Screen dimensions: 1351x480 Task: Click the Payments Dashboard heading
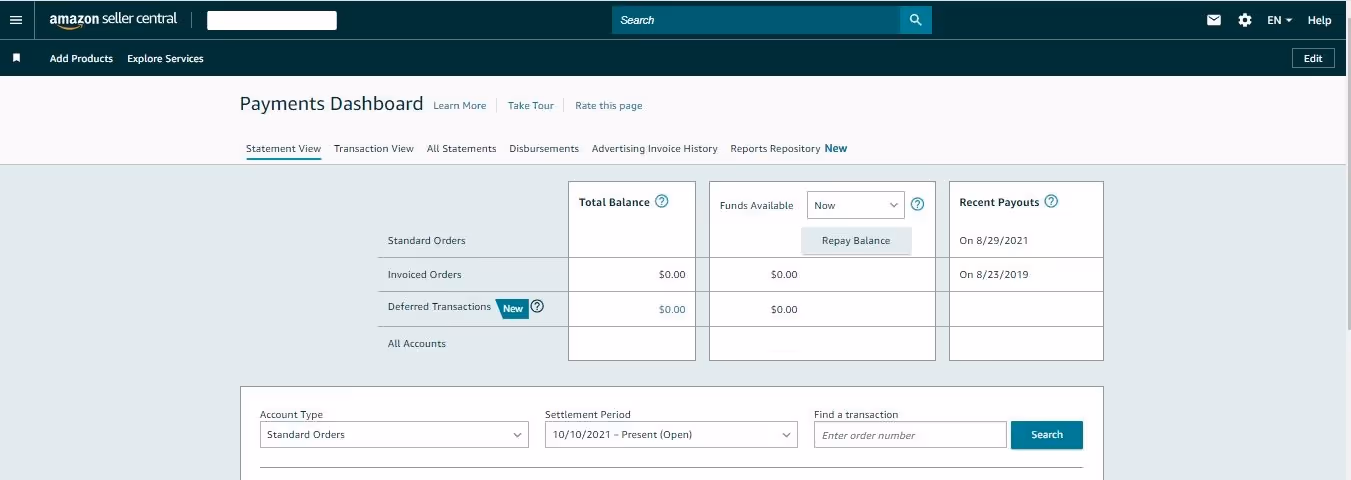coord(332,104)
